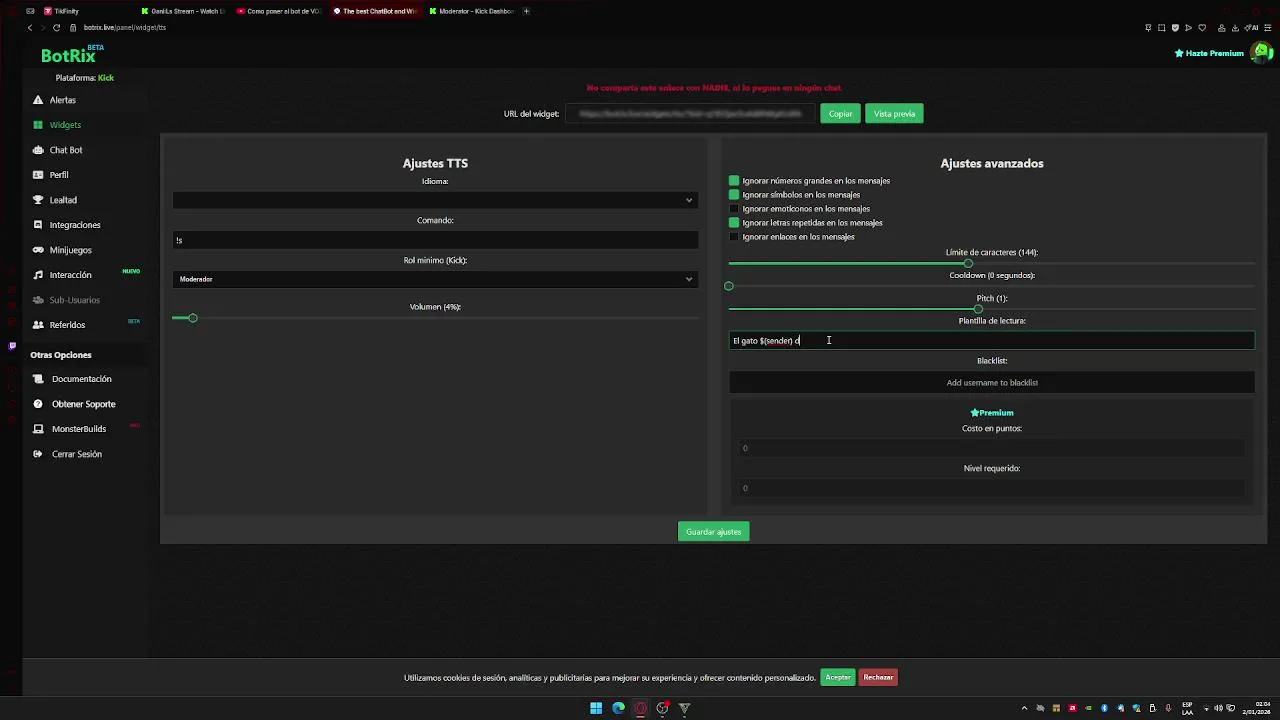The height and width of the screenshot is (720, 1280).
Task: Open browser downloads icon
Action: [x=1236, y=28]
